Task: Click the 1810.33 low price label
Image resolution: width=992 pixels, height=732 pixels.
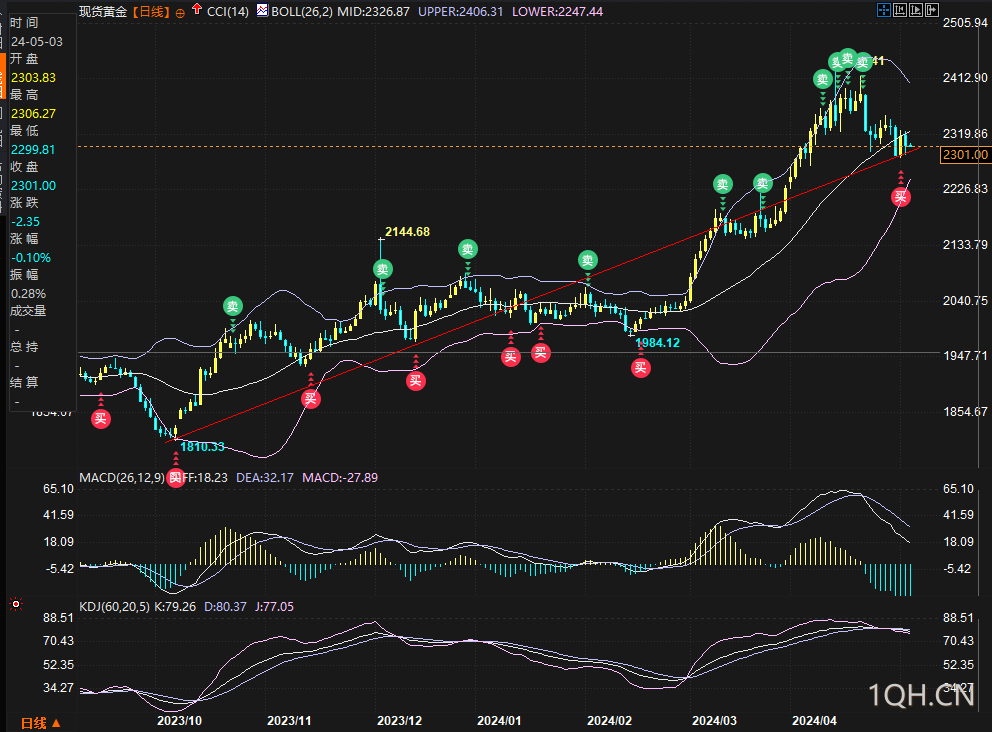Action: [202, 447]
